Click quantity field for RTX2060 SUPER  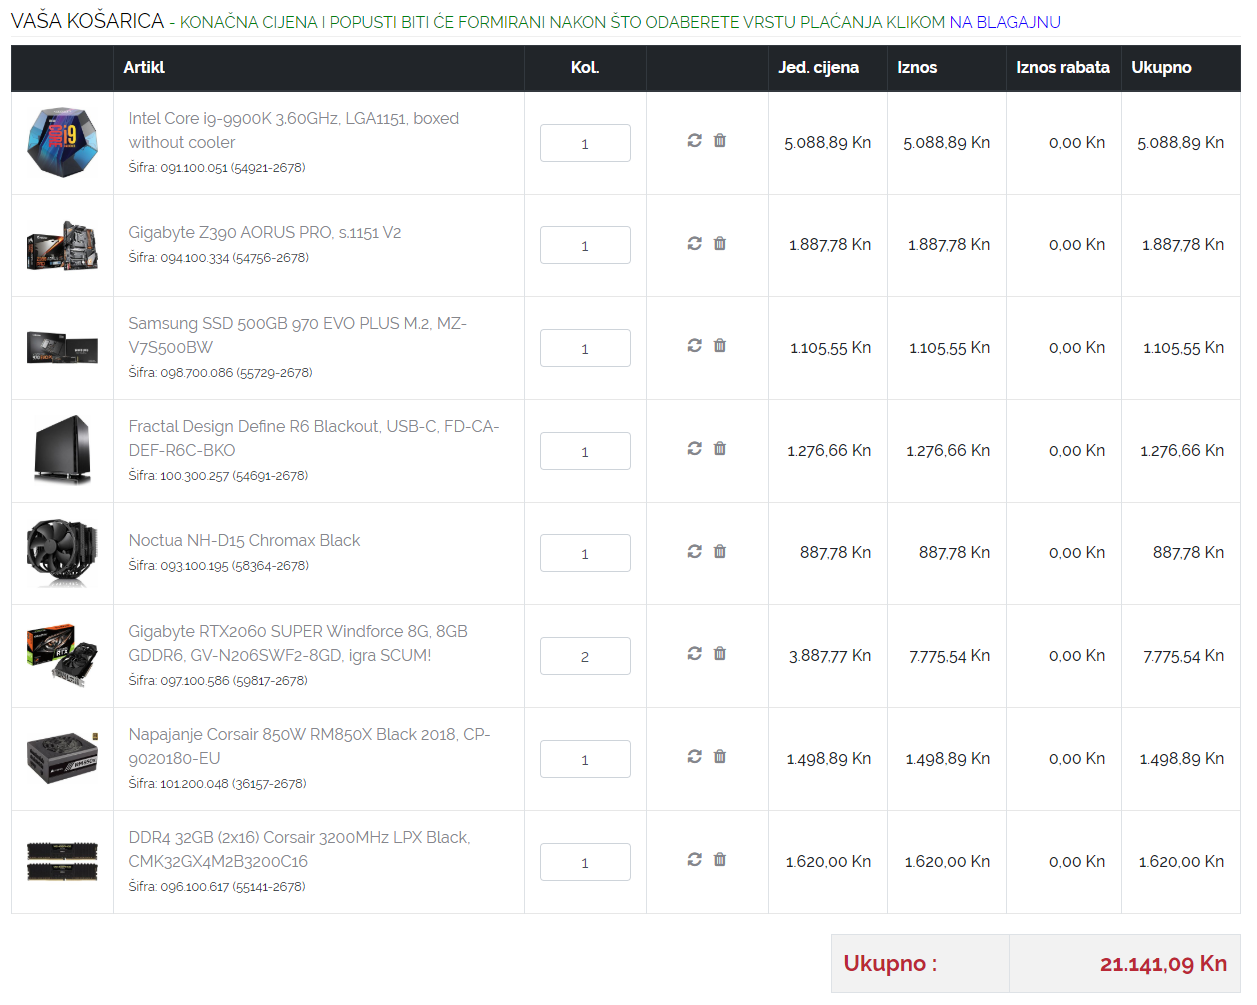(x=585, y=656)
